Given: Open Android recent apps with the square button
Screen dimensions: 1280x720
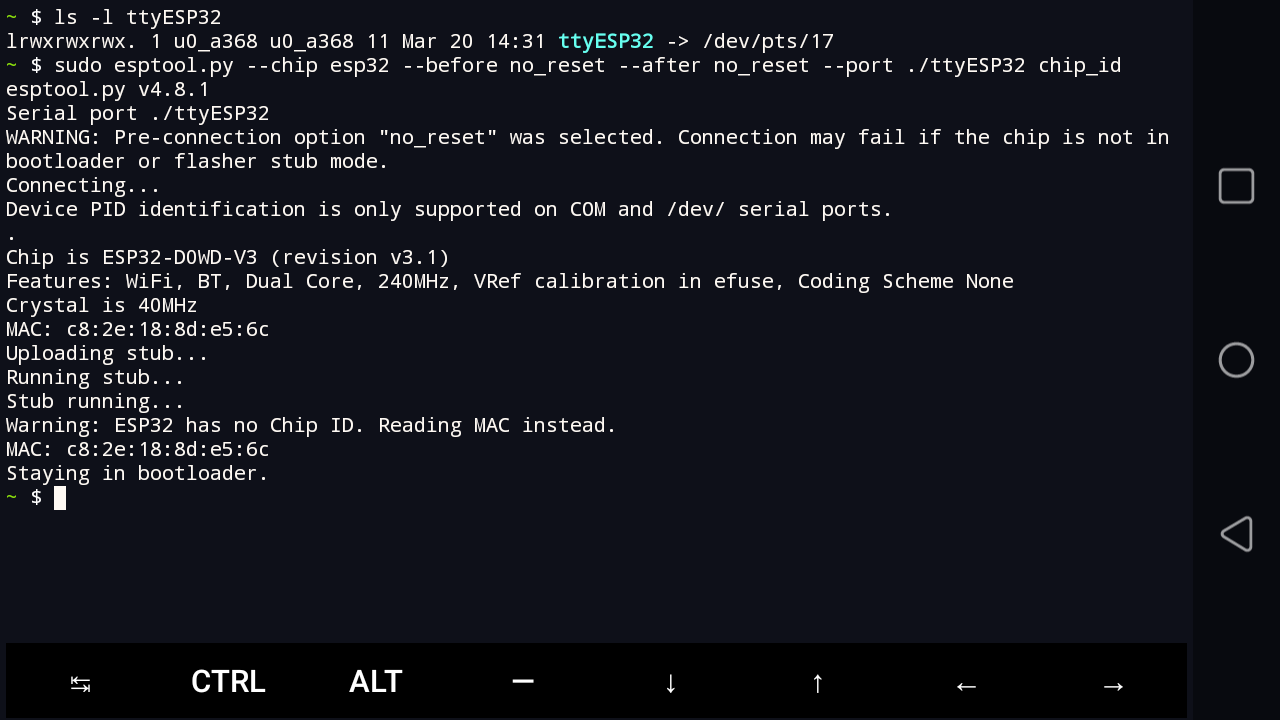Looking at the screenshot, I should pos(1236,187).
